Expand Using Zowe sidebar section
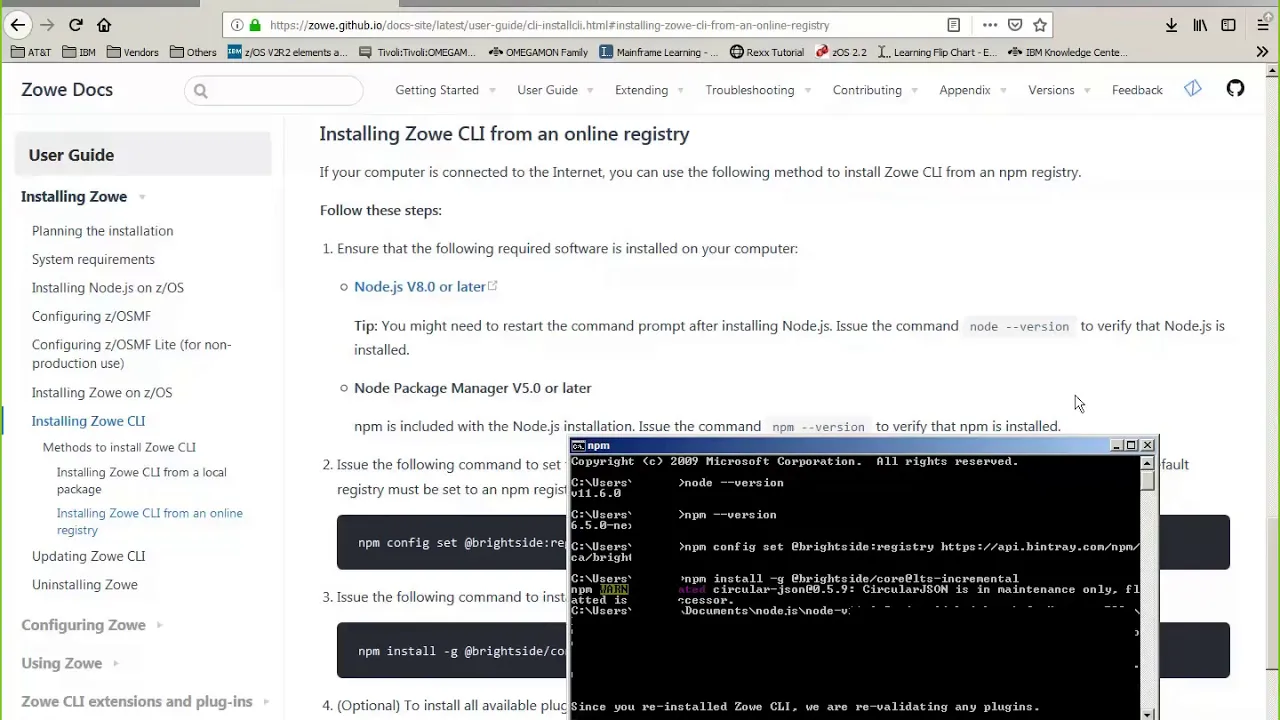This screenshot has height=720, width=1280. click(x=70, y=663)
